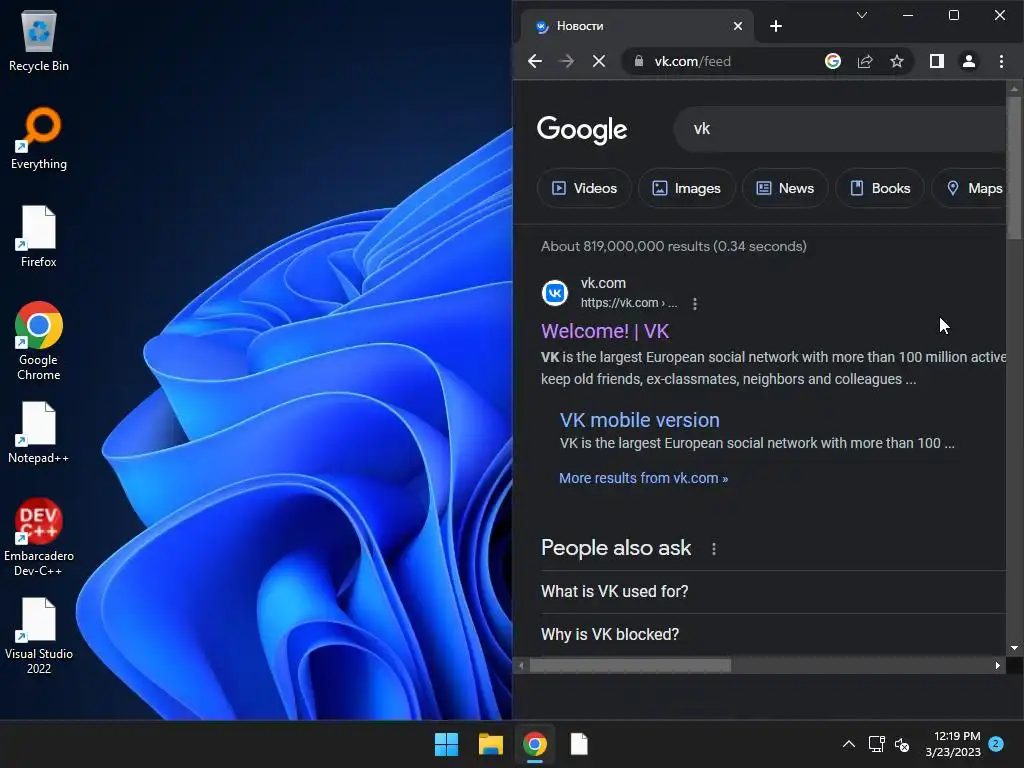Click the horizontal scrollbar thumb
Viewport: 1024px width, 768px height.
click(x=630, y=665)
